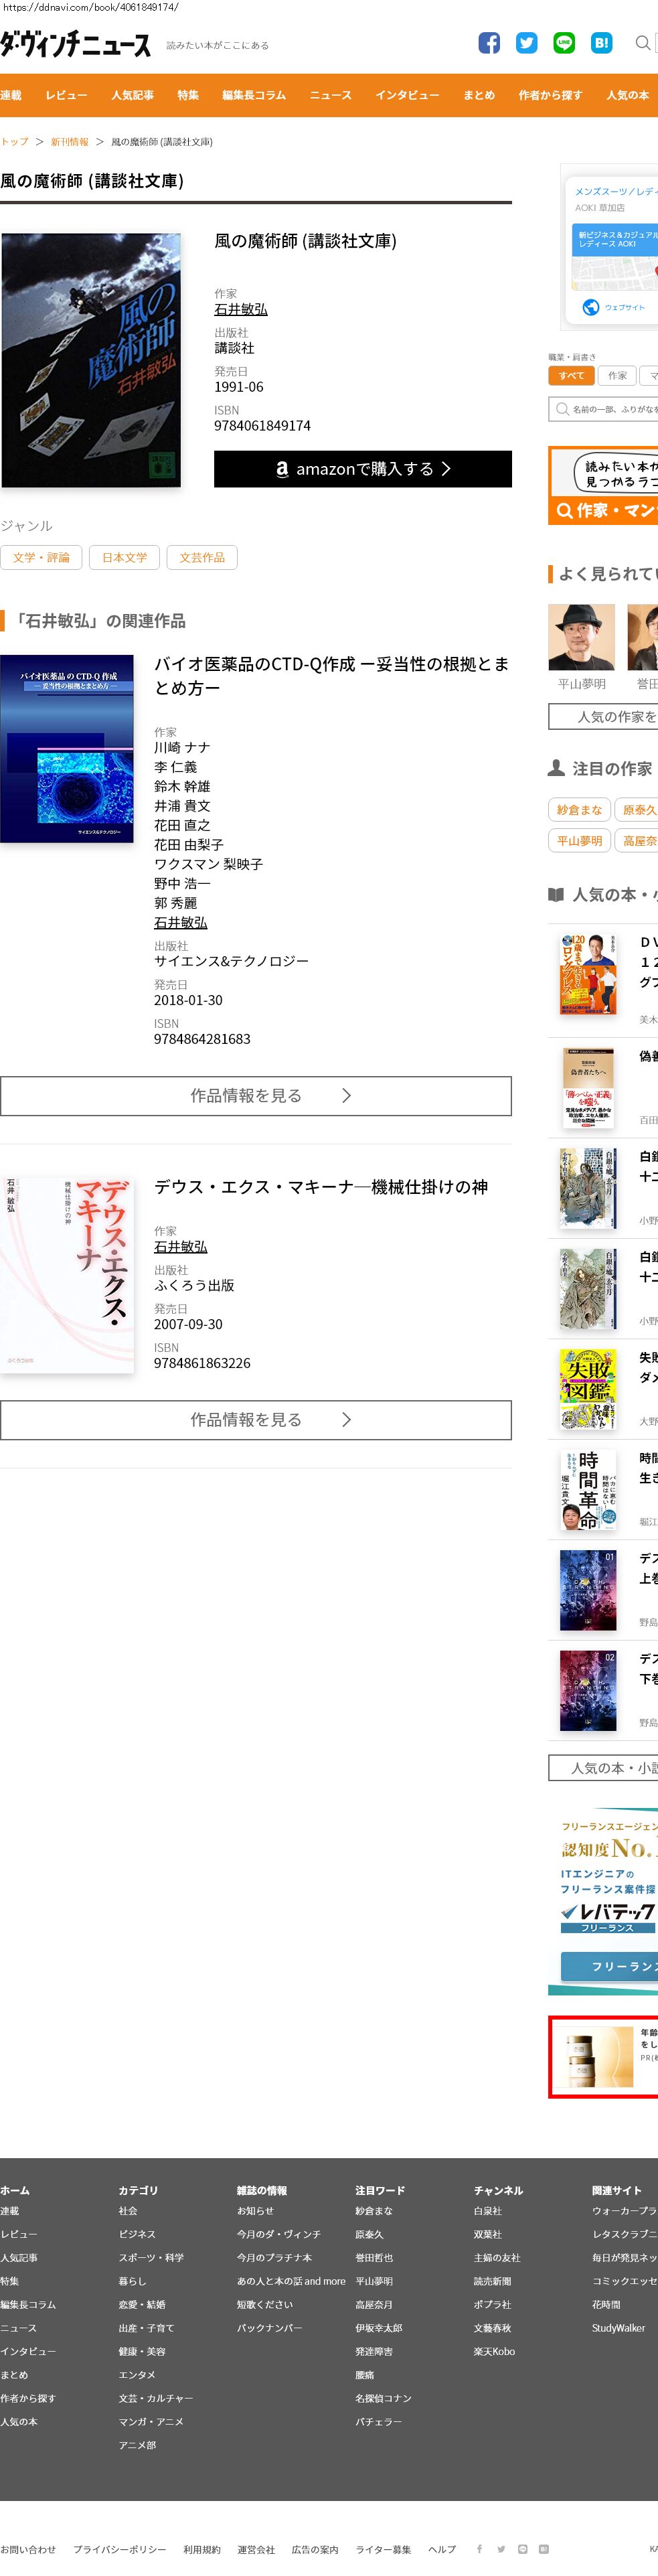
Task: Select the すべて filter tab
Action: [x=571, y=376]
